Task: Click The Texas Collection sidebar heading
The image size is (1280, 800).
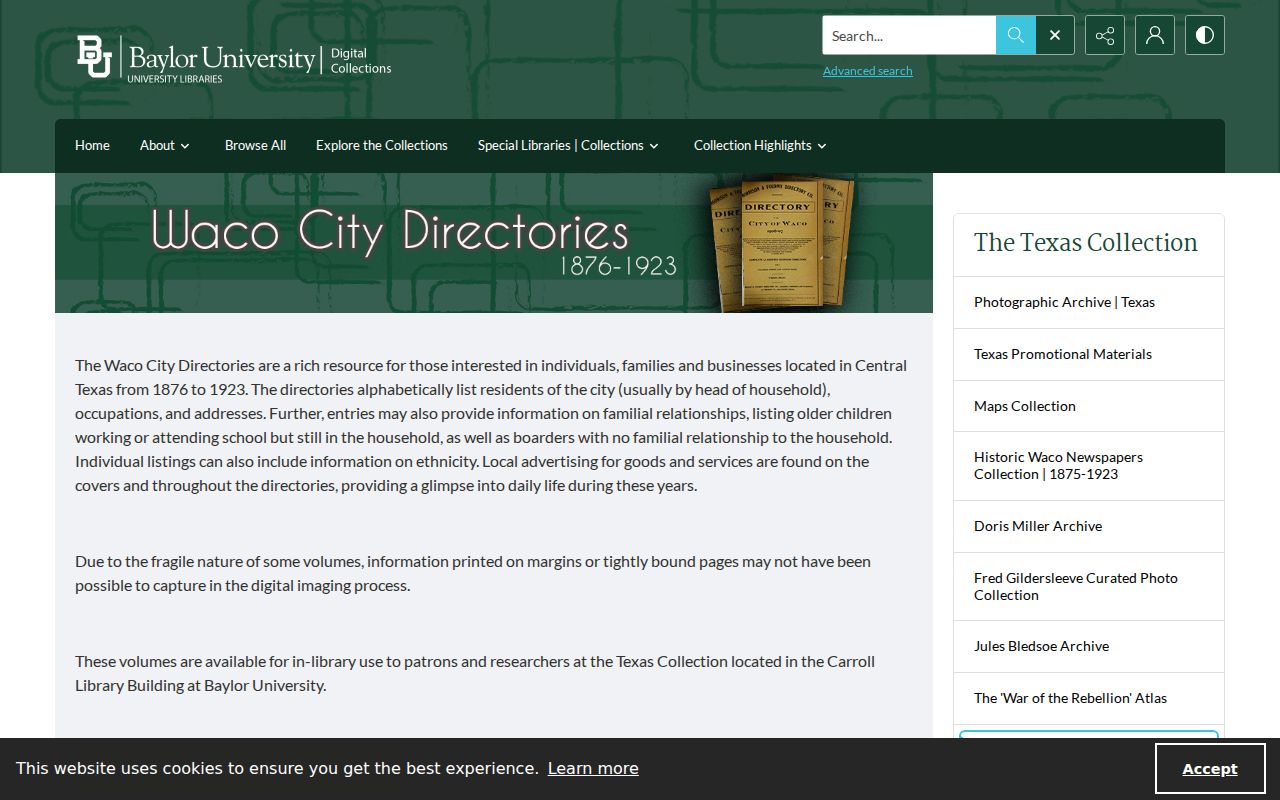Action: [1086, 243]
